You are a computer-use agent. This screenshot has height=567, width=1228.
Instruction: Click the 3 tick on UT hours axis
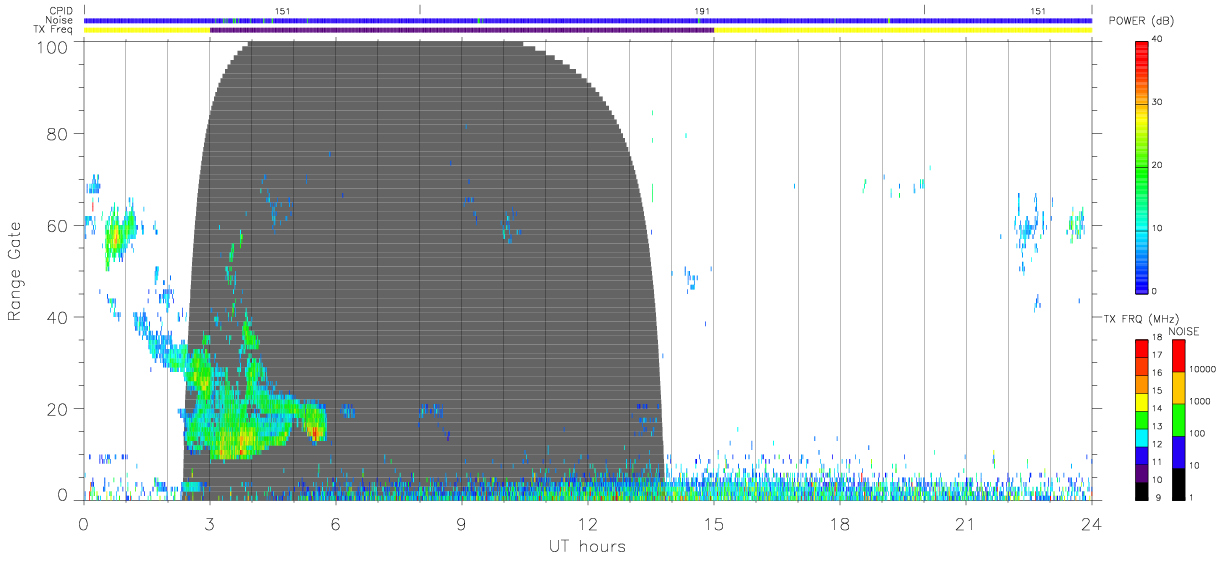point(210,523)
